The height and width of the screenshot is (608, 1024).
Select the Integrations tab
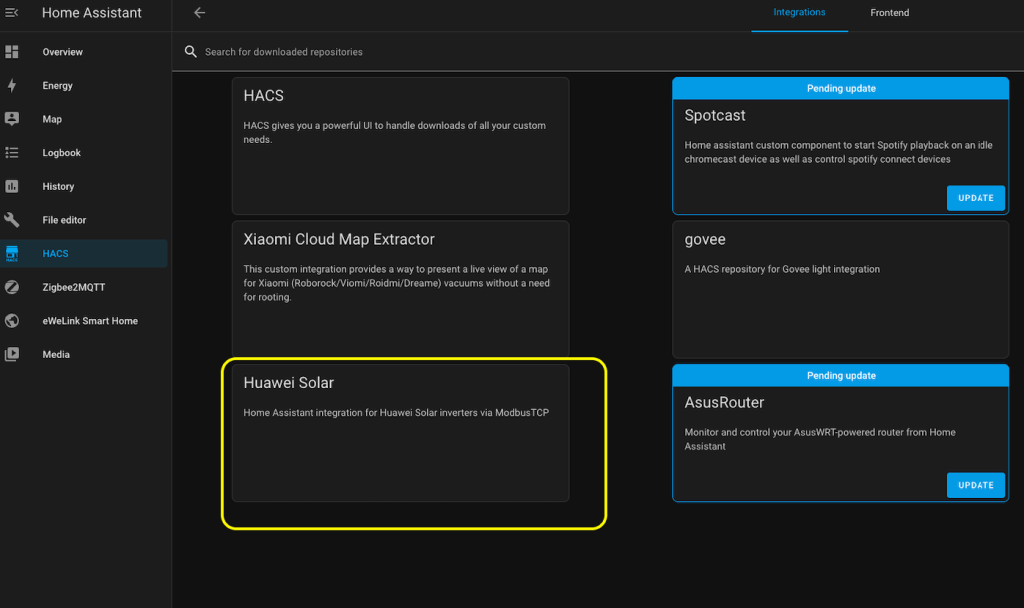799,13
